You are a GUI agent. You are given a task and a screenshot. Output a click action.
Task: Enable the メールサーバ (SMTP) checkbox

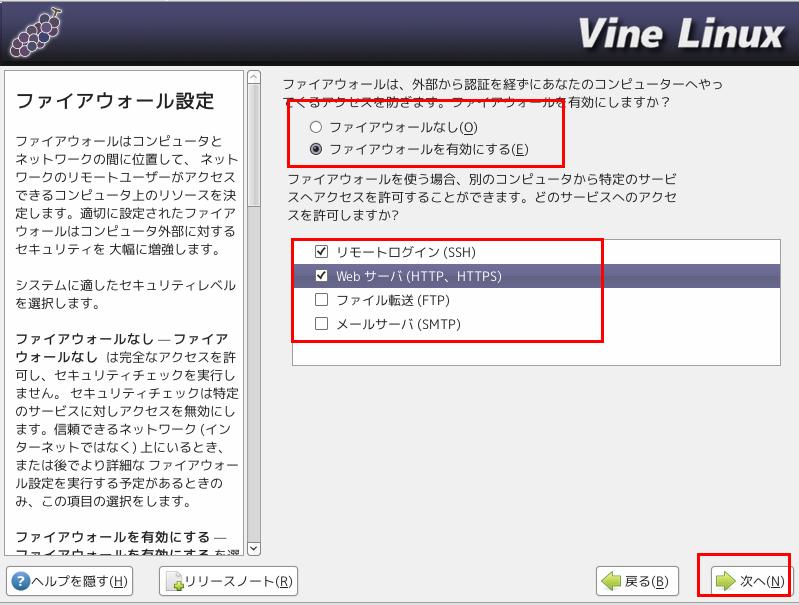click(x=321, y=324)
